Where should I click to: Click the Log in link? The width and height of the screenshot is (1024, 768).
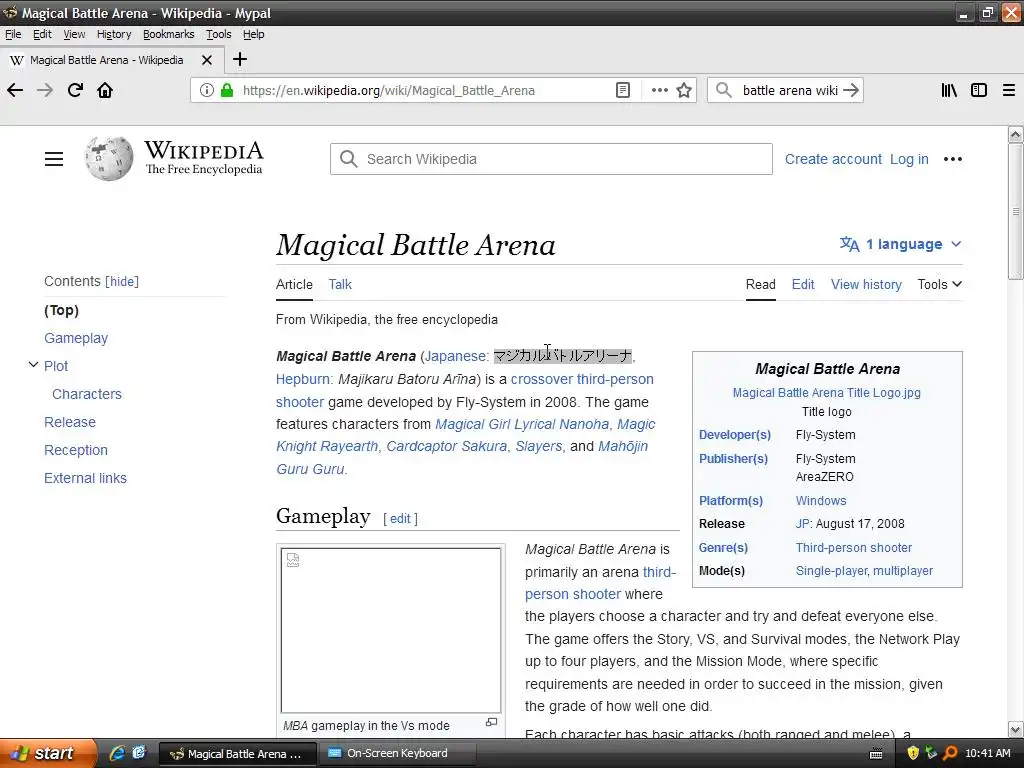pyautogui.click(x=909, y=159)
